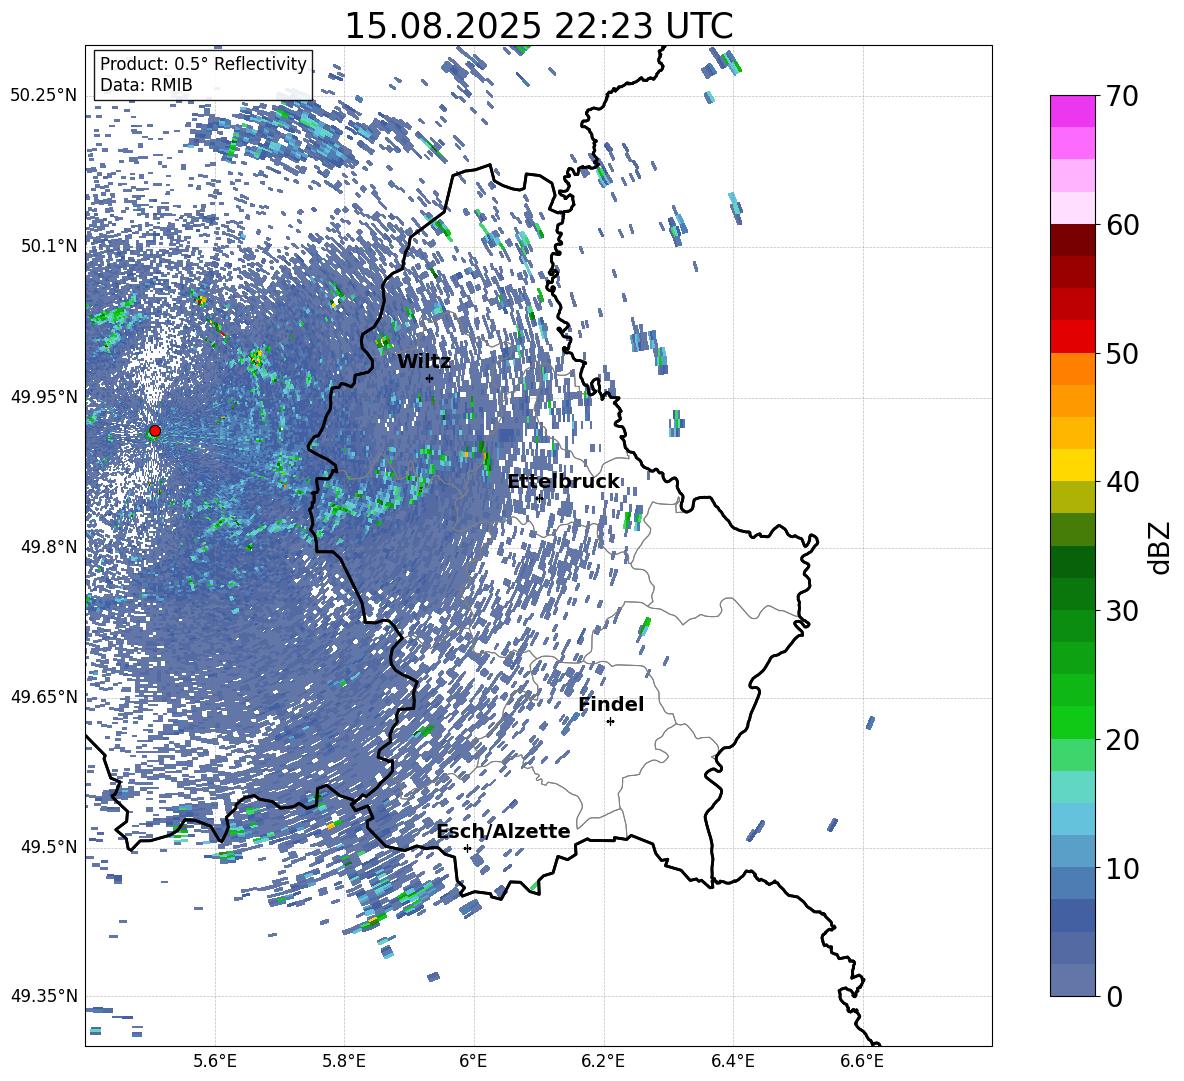Click the red radar site marker
Viewport: 1184px width, 1081px height.
click(x=155, y=431)
